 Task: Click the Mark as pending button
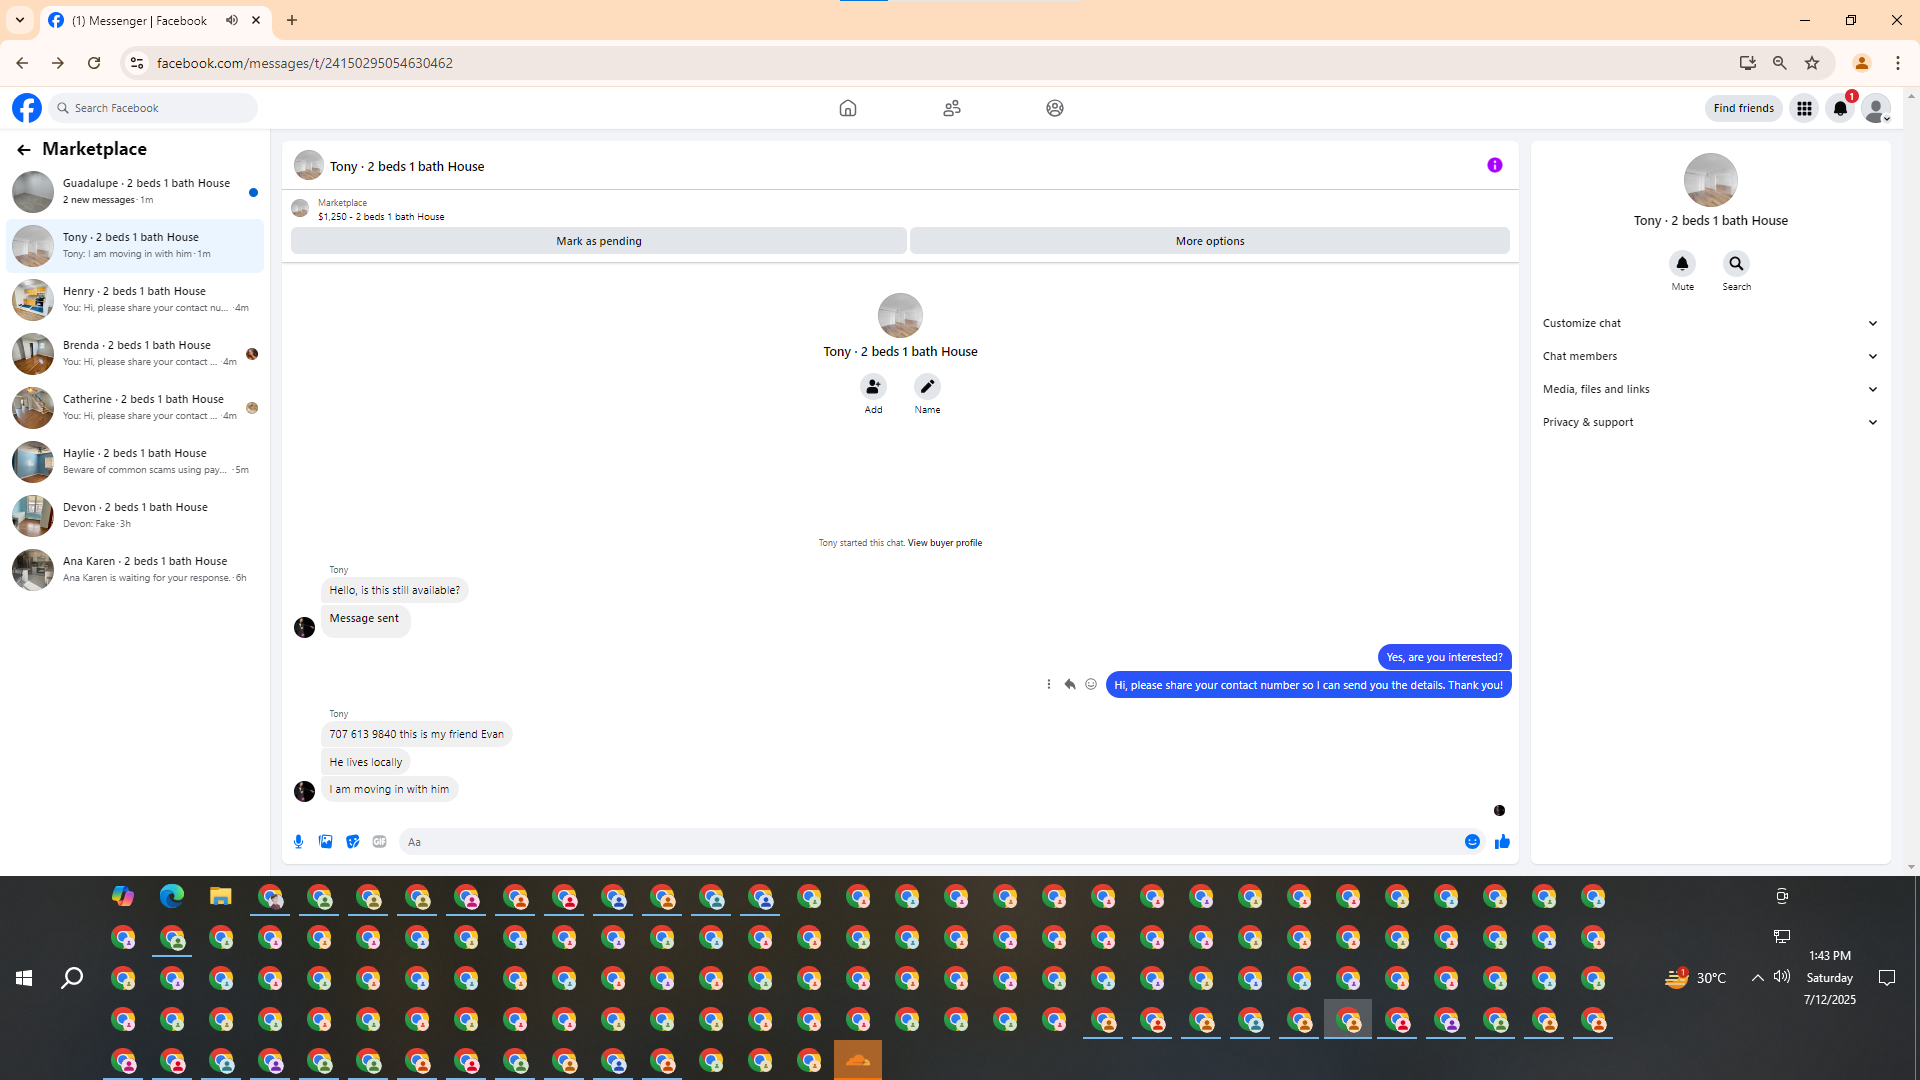598,241
